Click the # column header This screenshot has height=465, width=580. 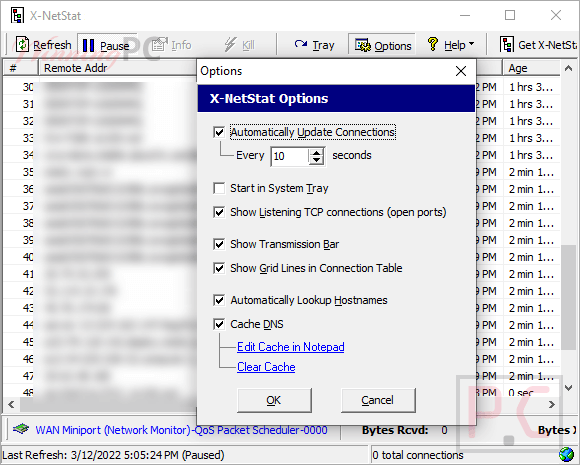(x=20, y=68)
